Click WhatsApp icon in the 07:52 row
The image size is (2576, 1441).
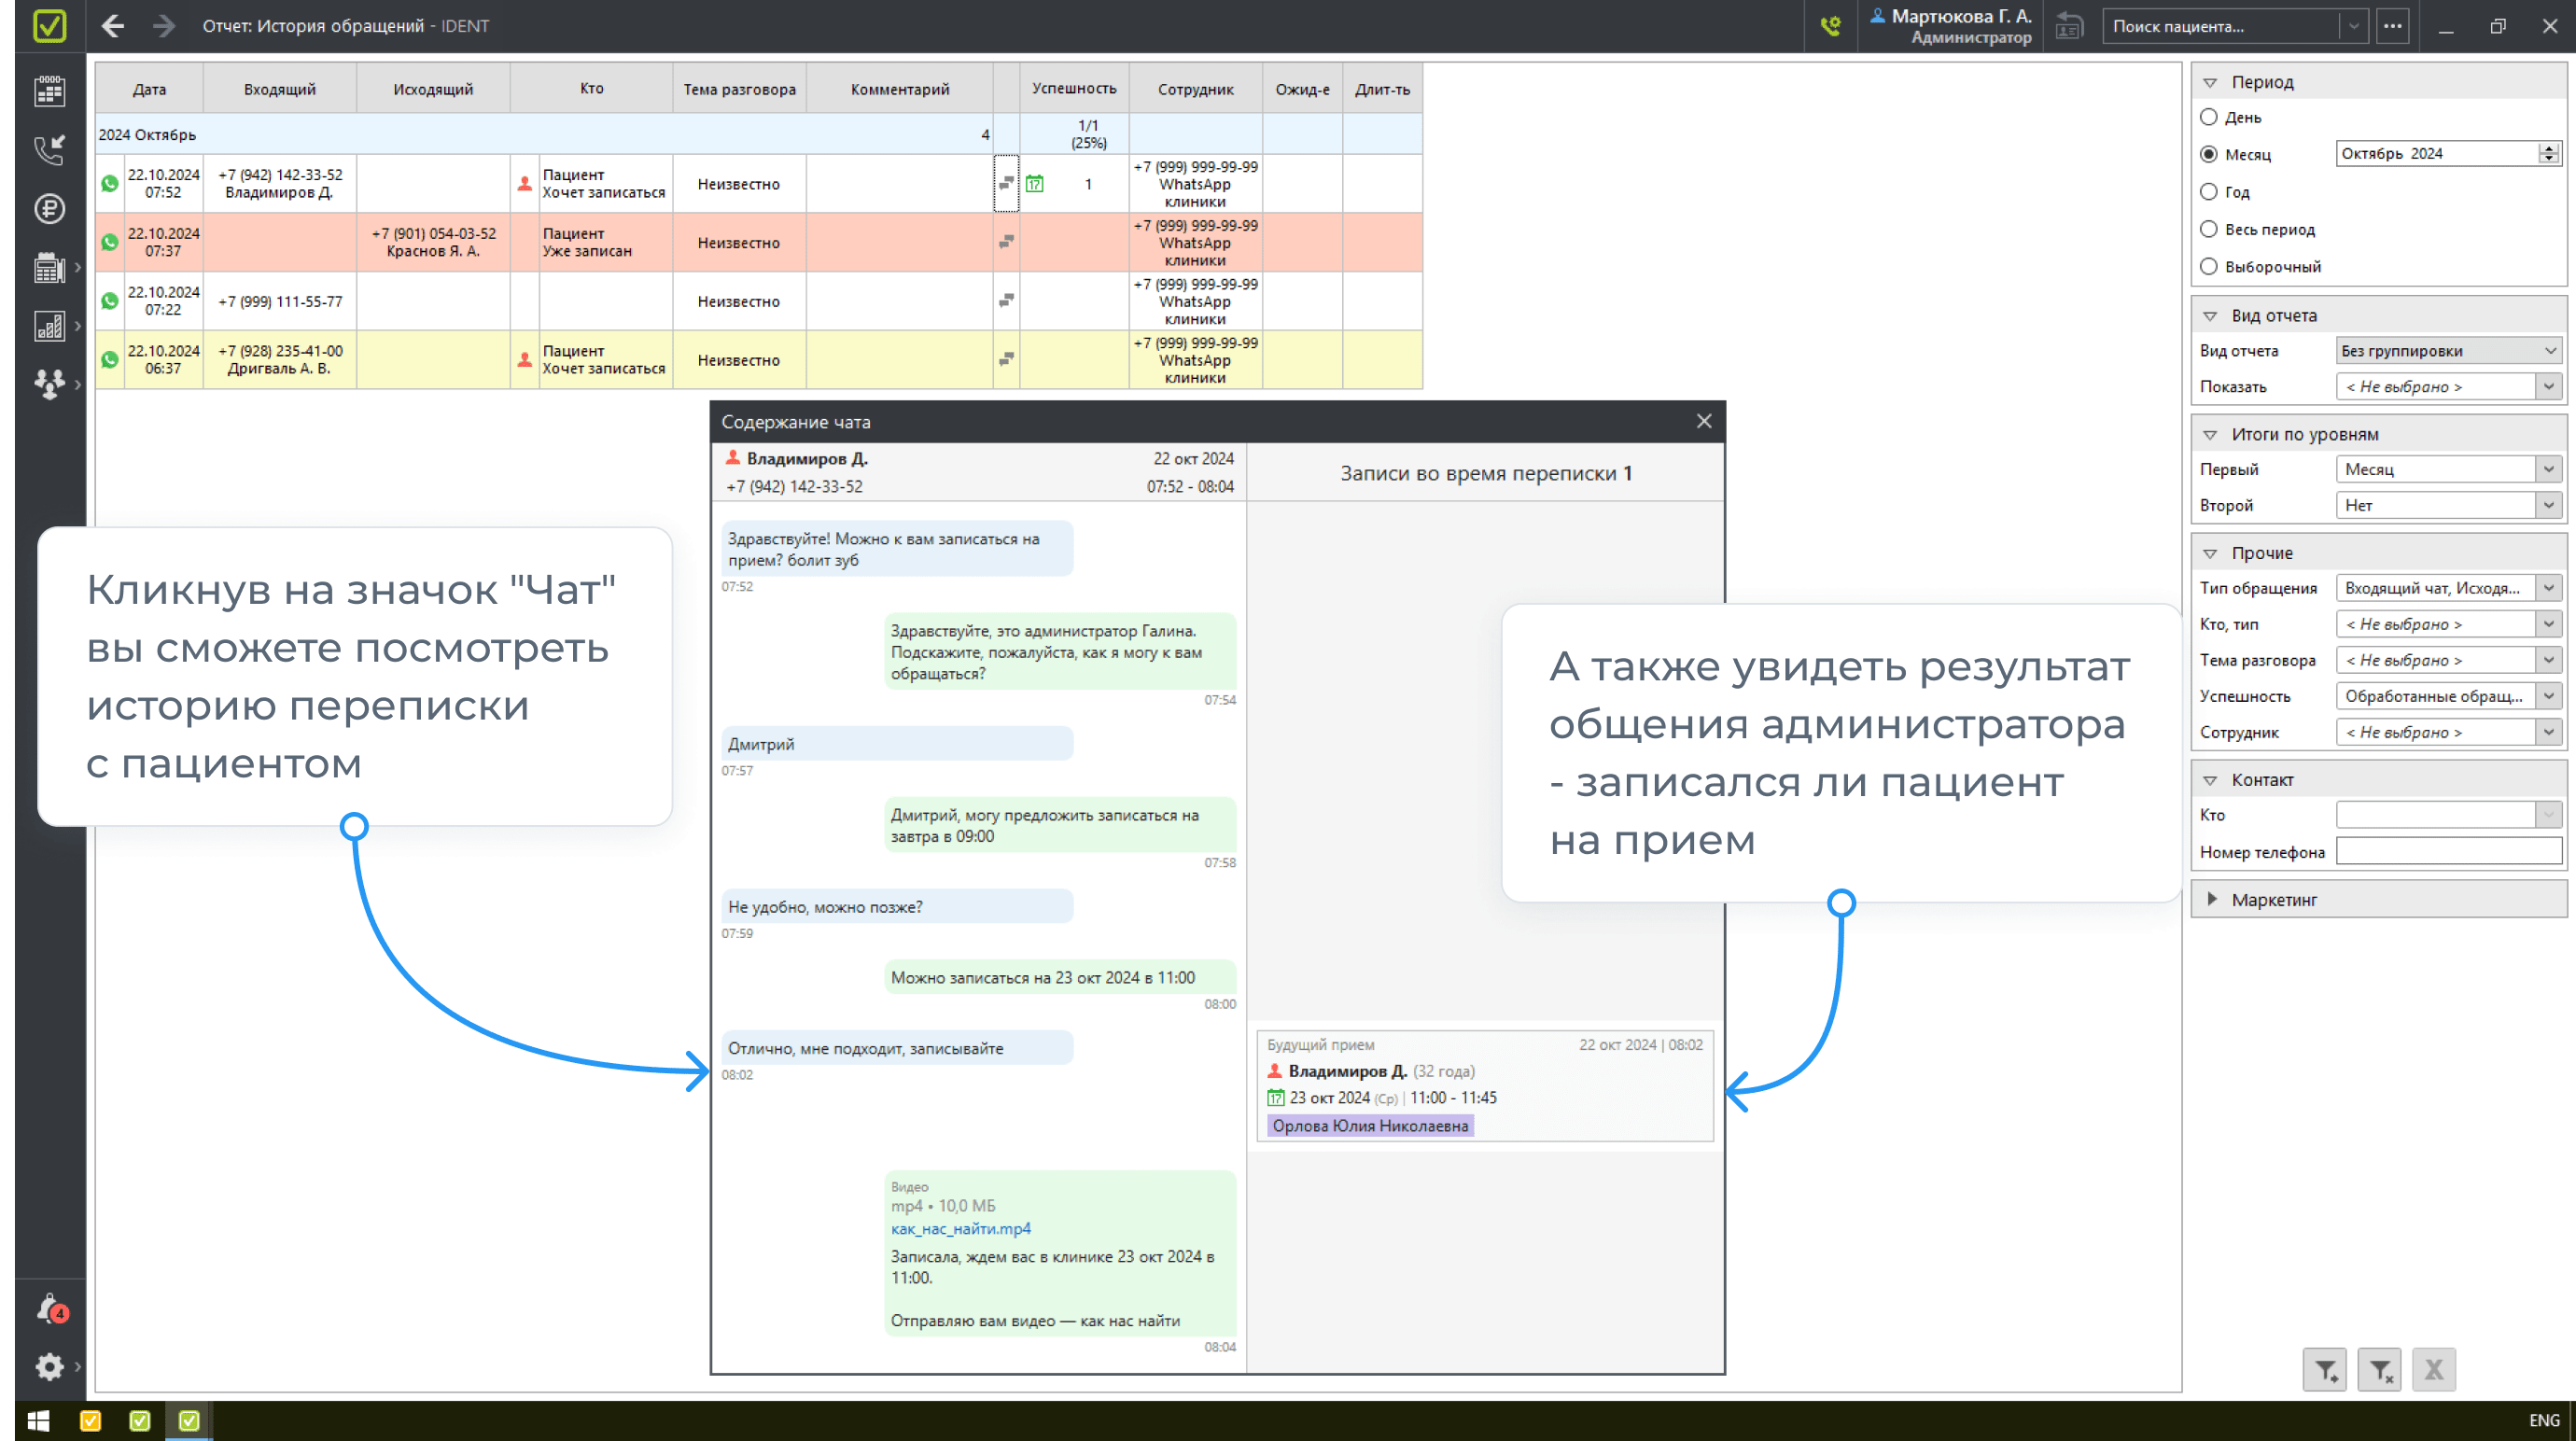(110, 184)
